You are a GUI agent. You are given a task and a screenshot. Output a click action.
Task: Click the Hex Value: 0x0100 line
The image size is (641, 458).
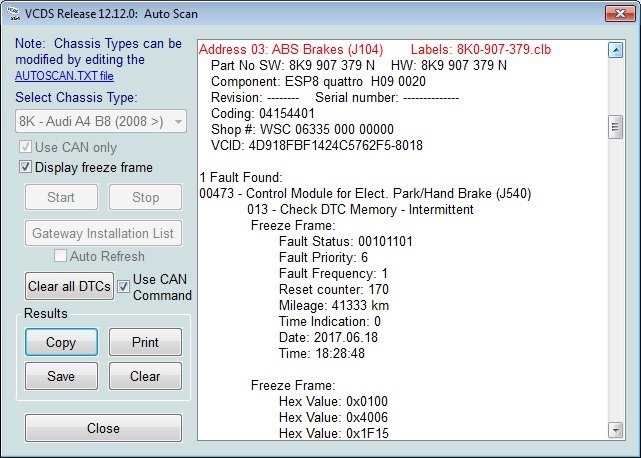pyautogui.click(x=333, y=401)
